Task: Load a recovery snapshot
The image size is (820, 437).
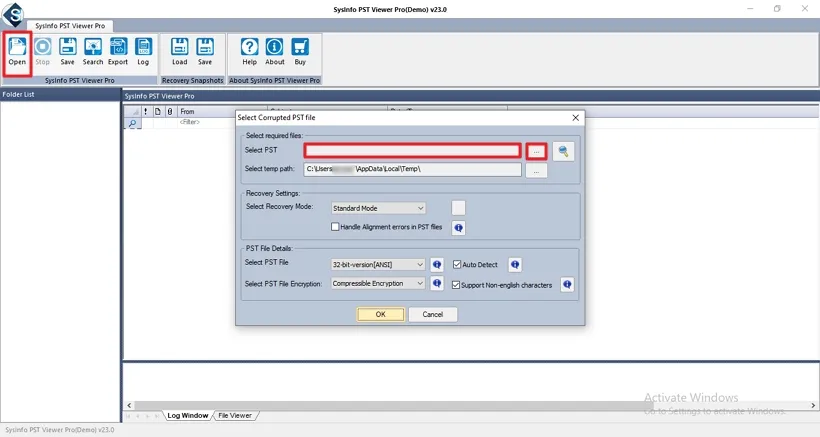Action: click(x=179, y=50)
